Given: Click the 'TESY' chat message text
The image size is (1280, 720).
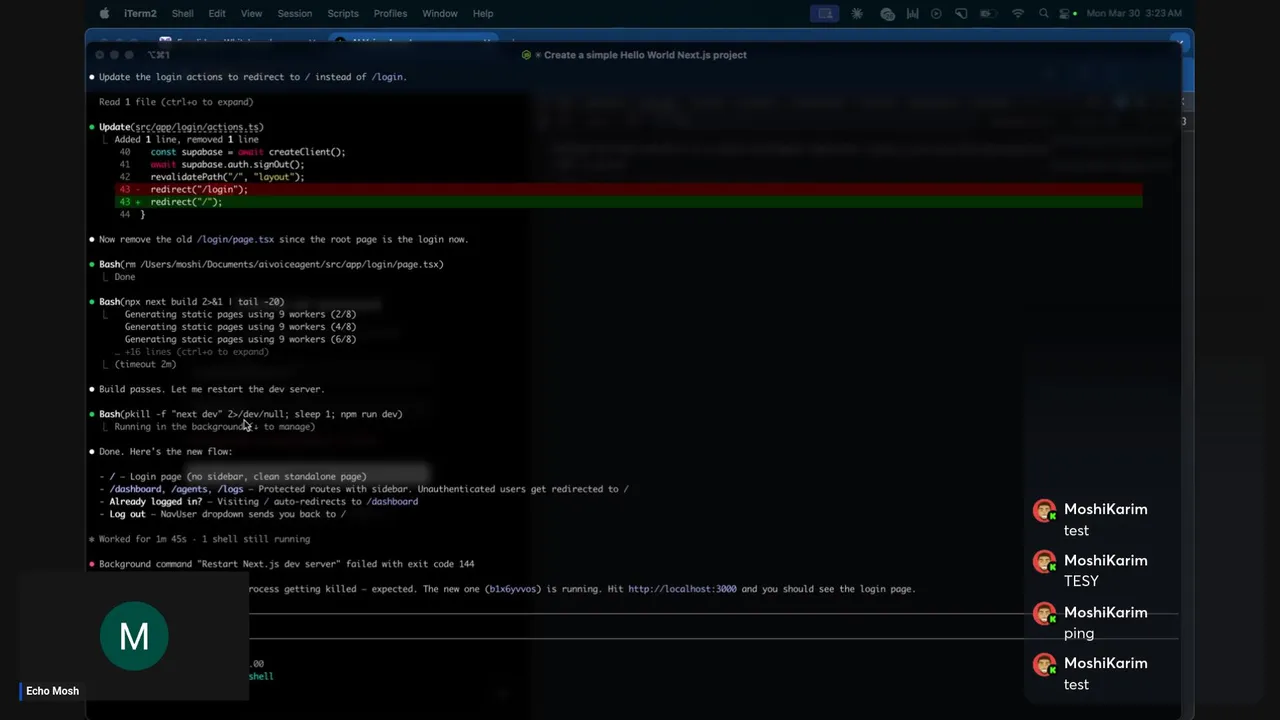Looking at the screenshot, I should click(x=1082, y=581).
